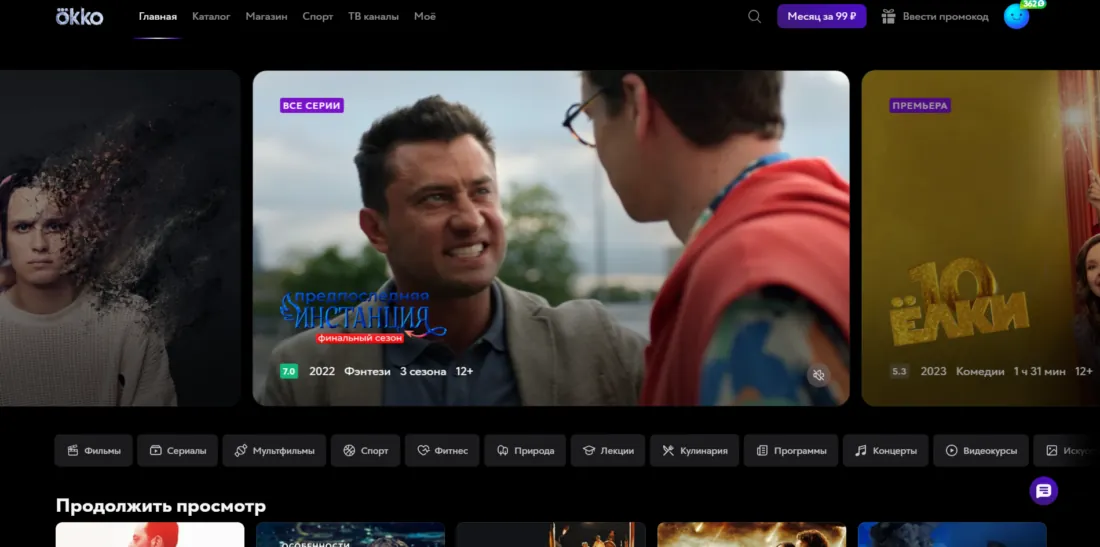The width and height of the screenshot is (1100, 547).
Task: Open the user profile avatar
Action: (1016, 16)
